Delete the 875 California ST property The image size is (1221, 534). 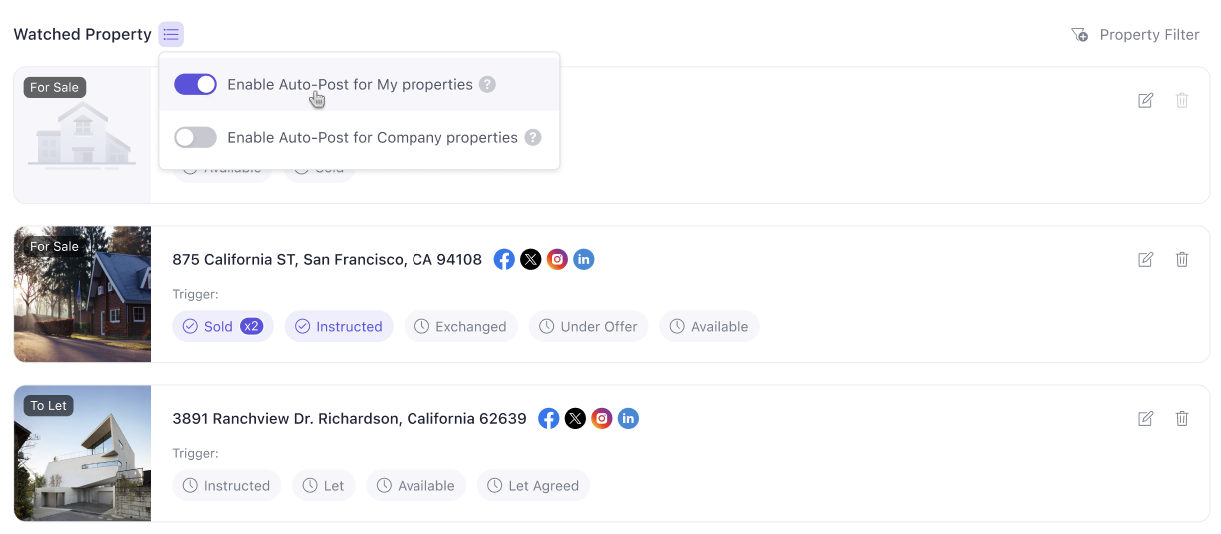1182,260
